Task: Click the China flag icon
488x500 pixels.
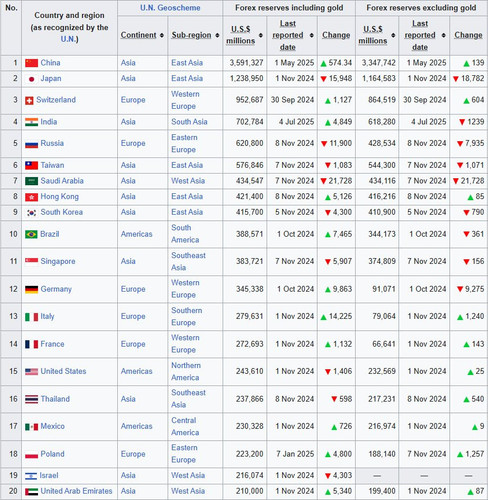Action: point(31,63)
